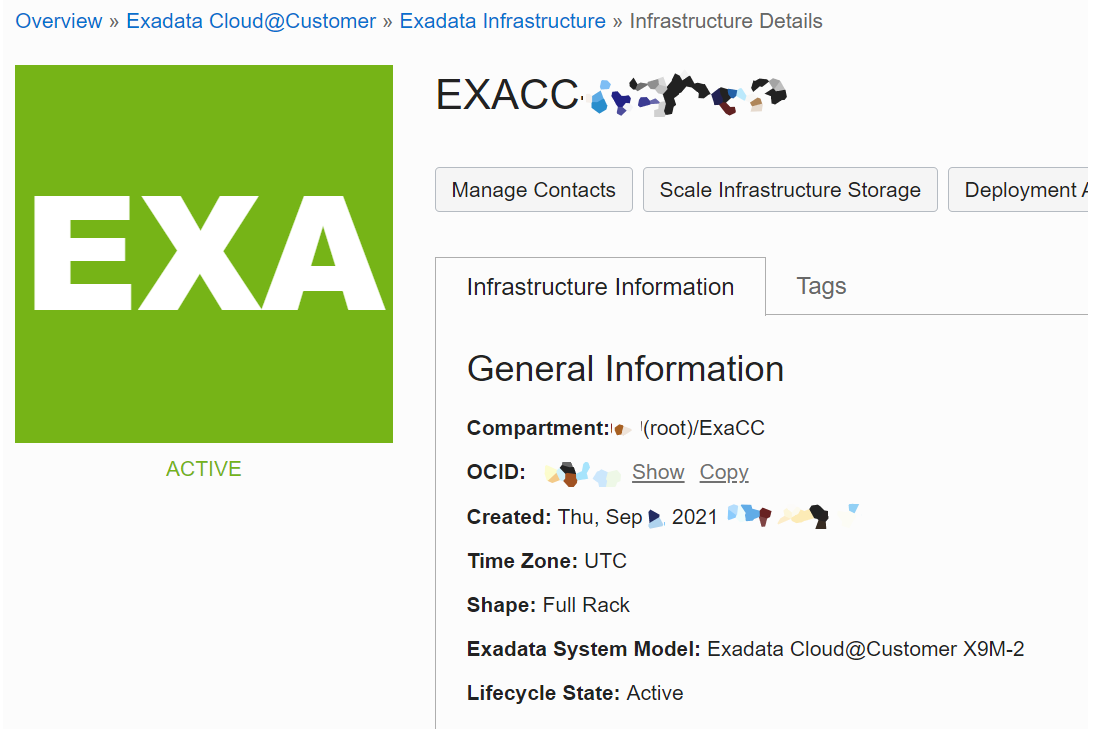Click Scale Infrastructure Storage button
The width and height of the screenshot is (1097, 730).
click(x=790, y=190)
